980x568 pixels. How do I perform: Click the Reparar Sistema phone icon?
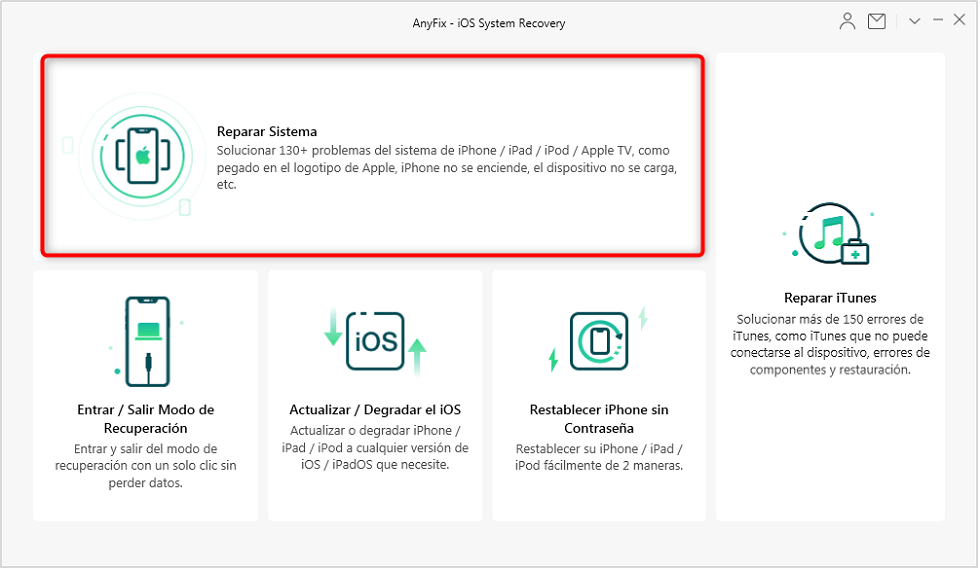pos(142,154)
